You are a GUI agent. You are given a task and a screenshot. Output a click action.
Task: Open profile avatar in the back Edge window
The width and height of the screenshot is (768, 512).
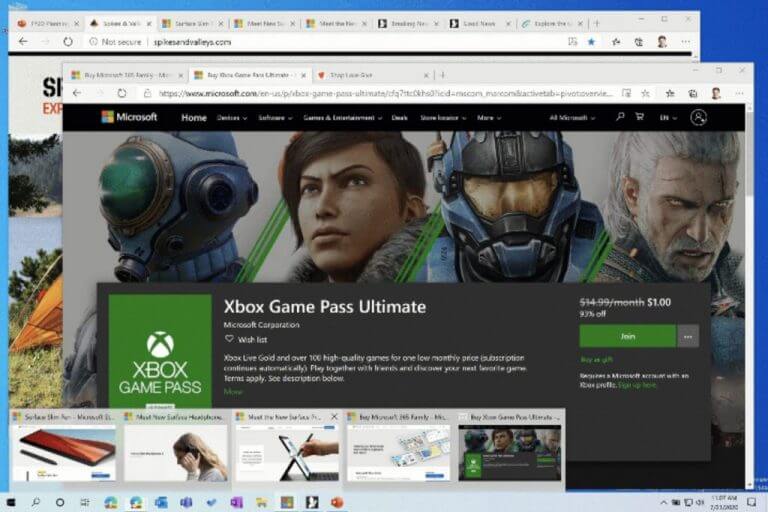tap(662, 42)
